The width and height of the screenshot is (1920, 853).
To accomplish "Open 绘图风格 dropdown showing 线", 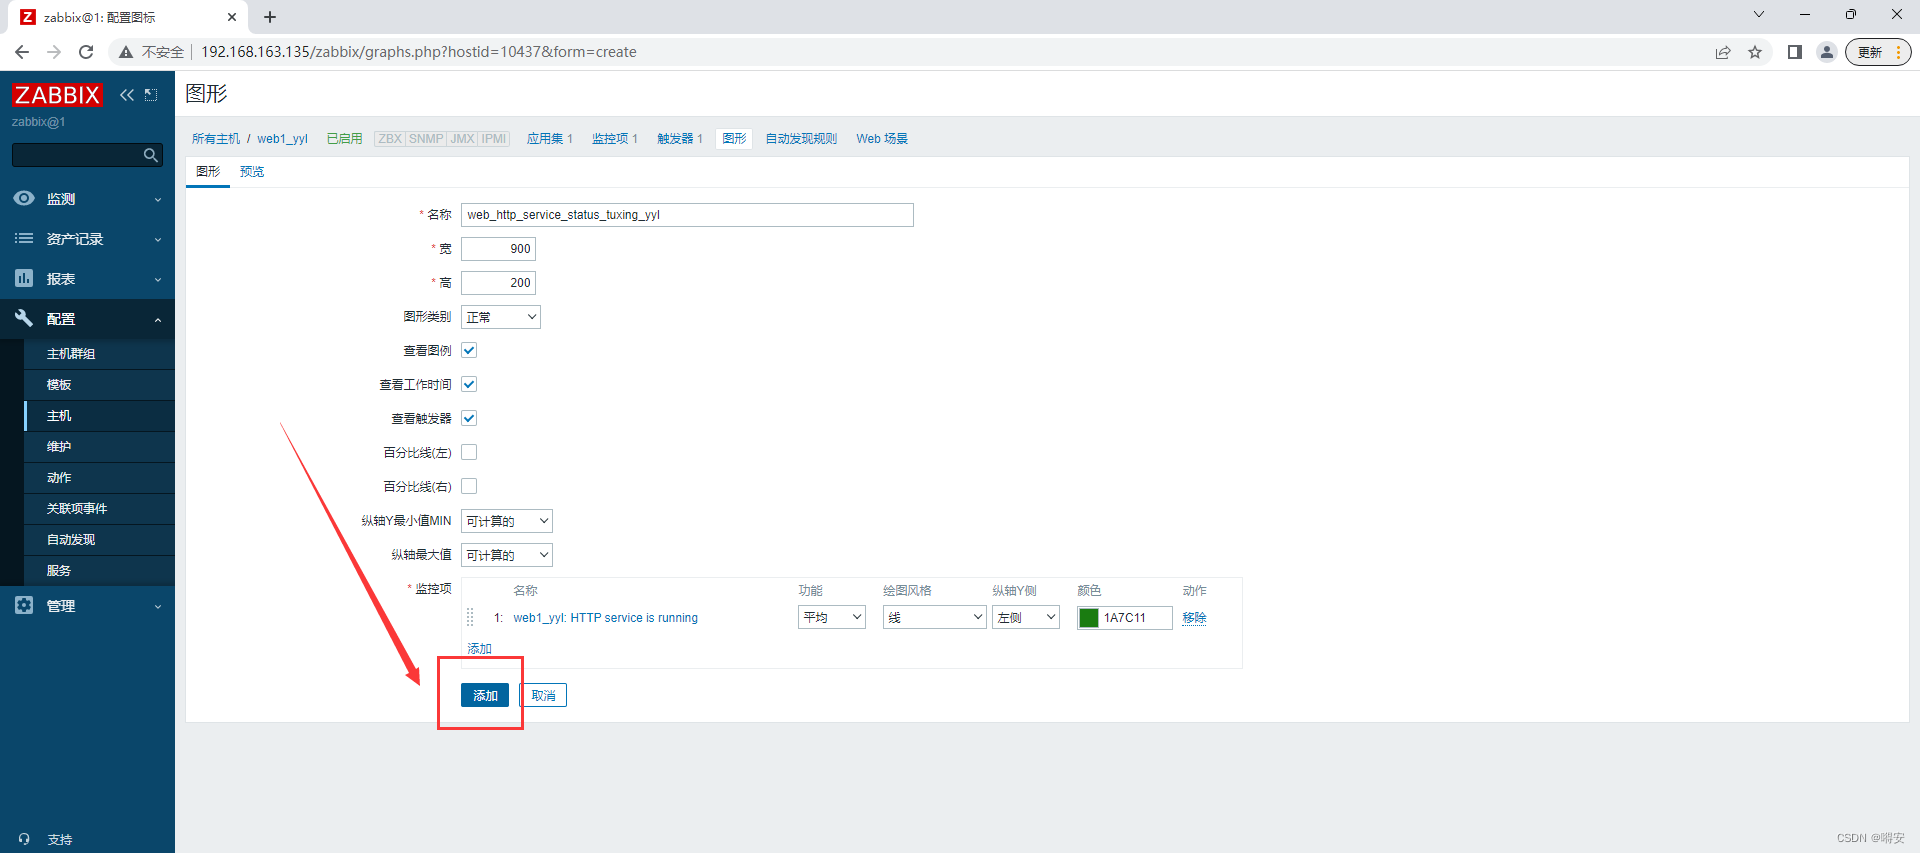I will pyautogui.click(x=935, y=618).
